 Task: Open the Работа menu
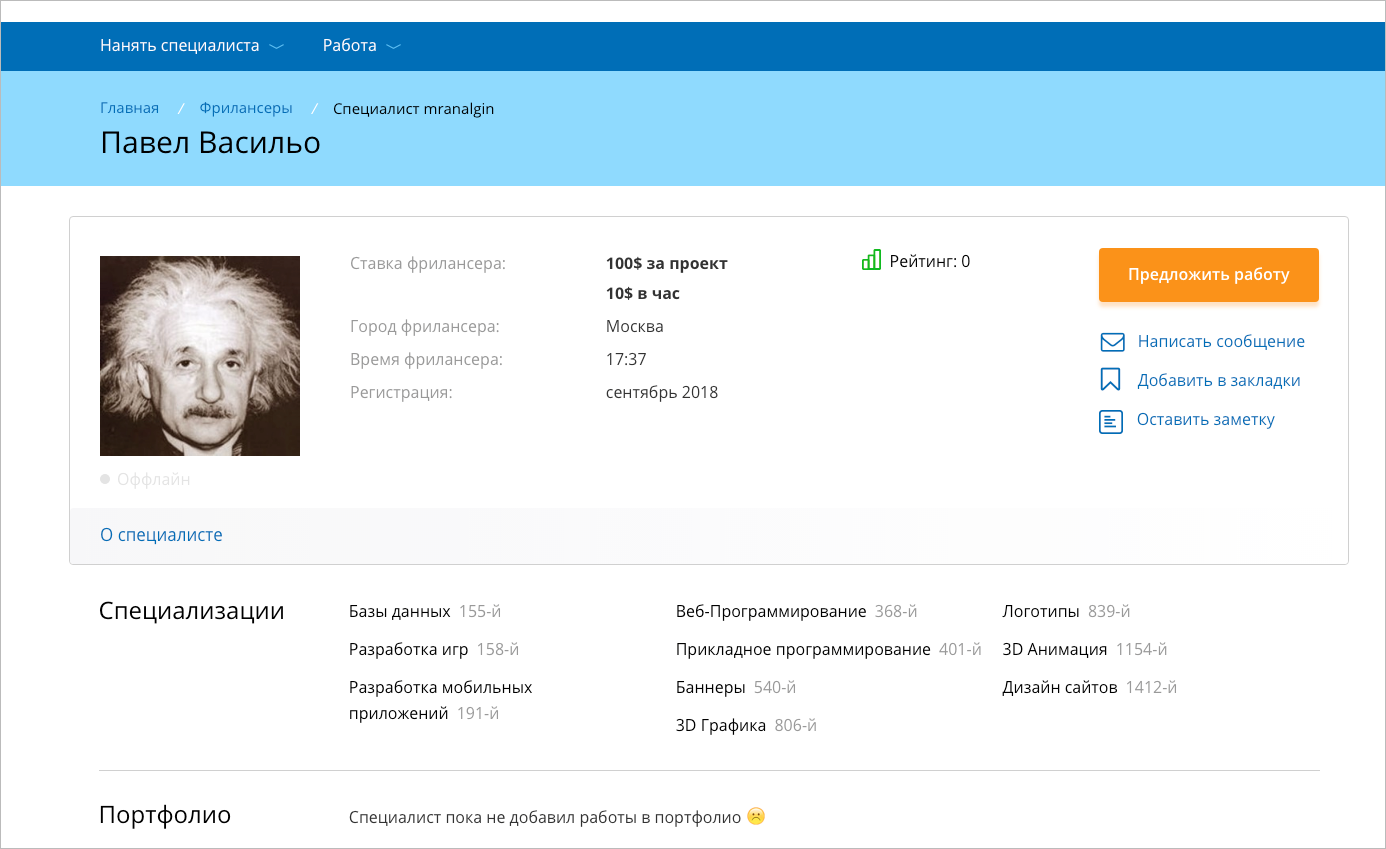349,46
